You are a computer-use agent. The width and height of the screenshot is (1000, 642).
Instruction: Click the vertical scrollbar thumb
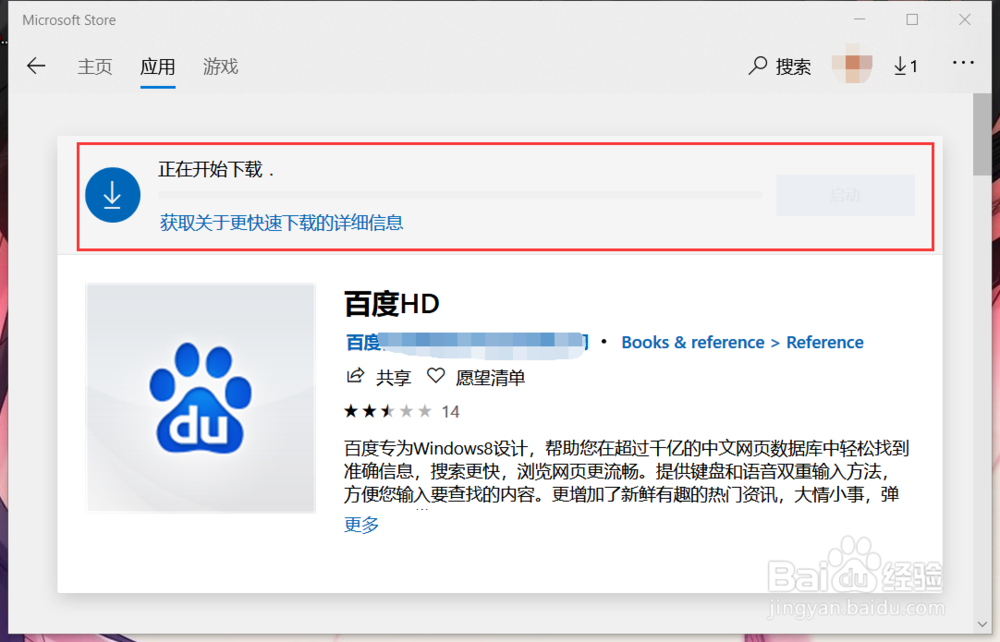[x=982, y=135]
